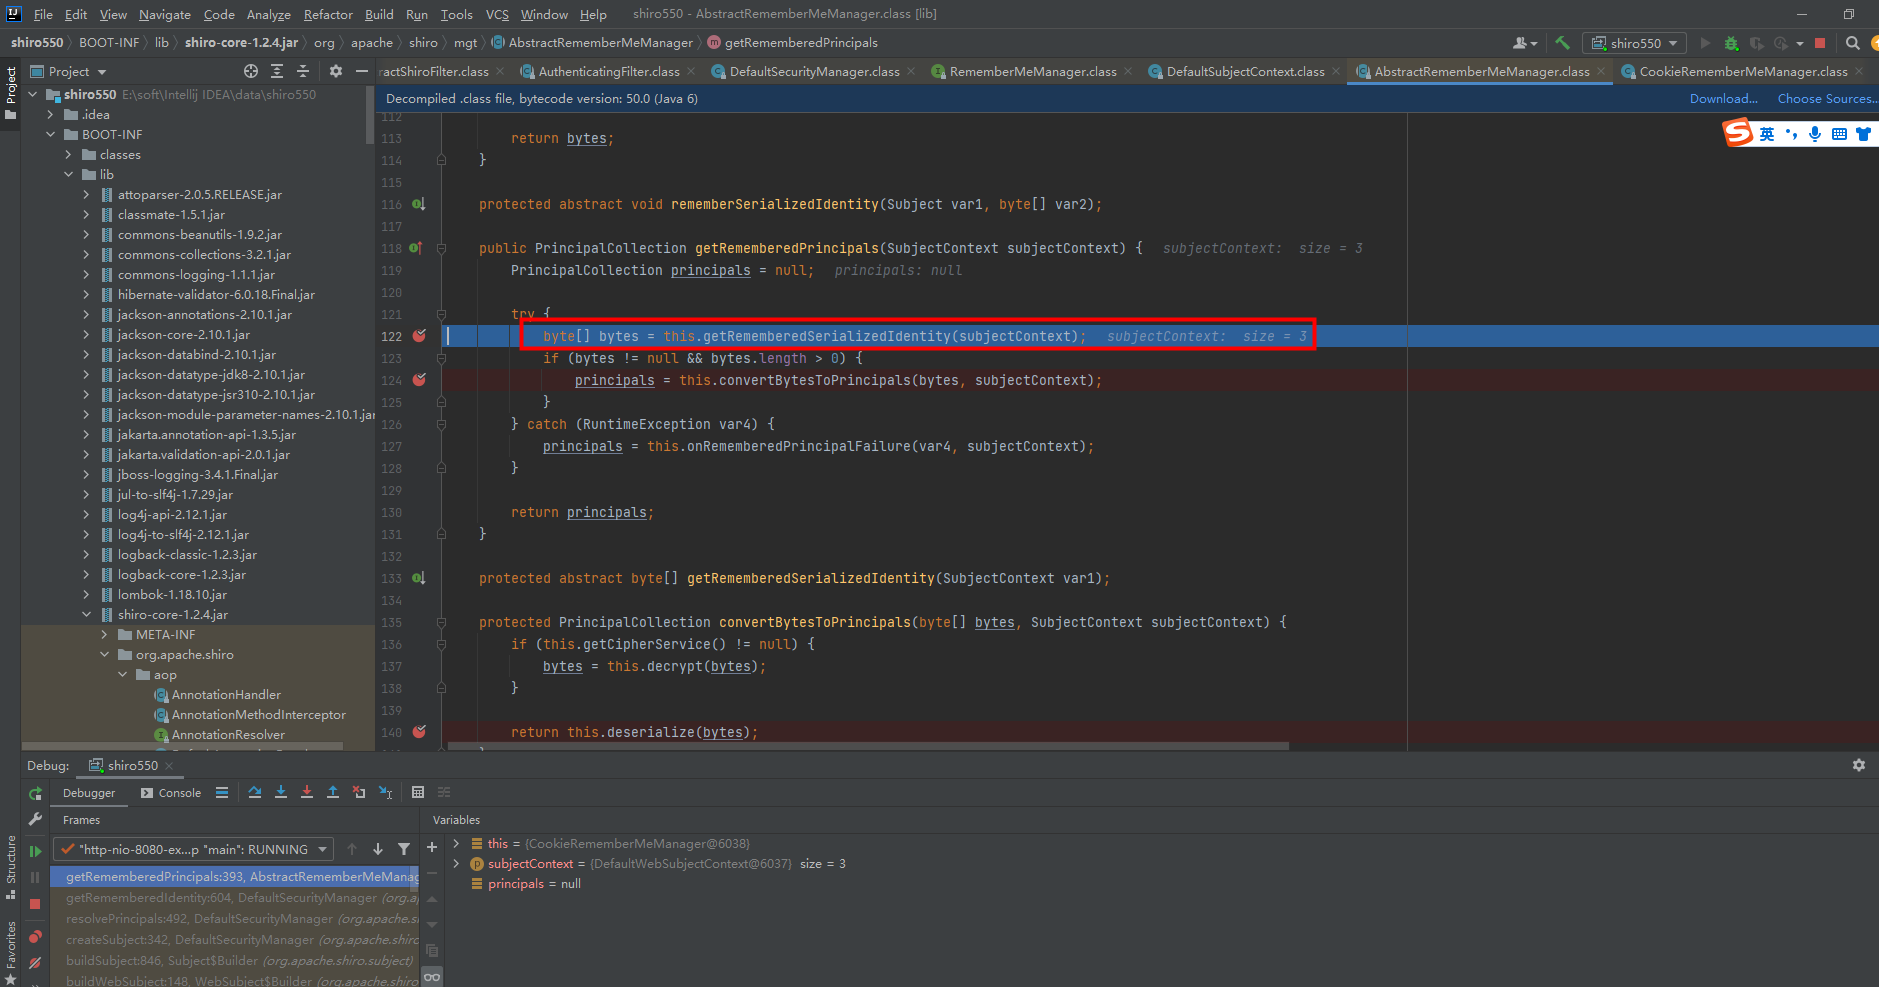The image size is (1879, 987).
Task: Stop the debug session with red square
Action: pos(35,904)
